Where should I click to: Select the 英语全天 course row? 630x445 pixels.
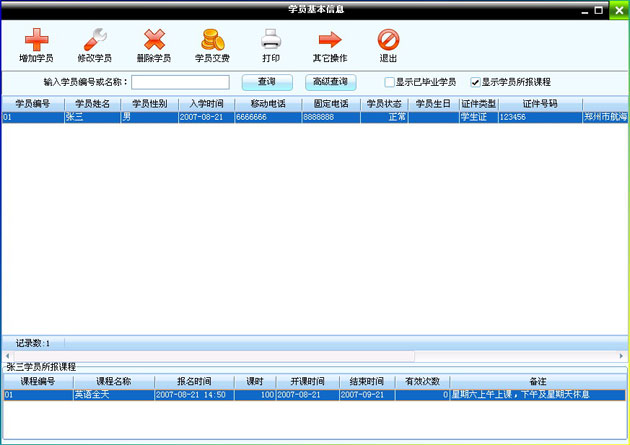(x=112, y=395)
